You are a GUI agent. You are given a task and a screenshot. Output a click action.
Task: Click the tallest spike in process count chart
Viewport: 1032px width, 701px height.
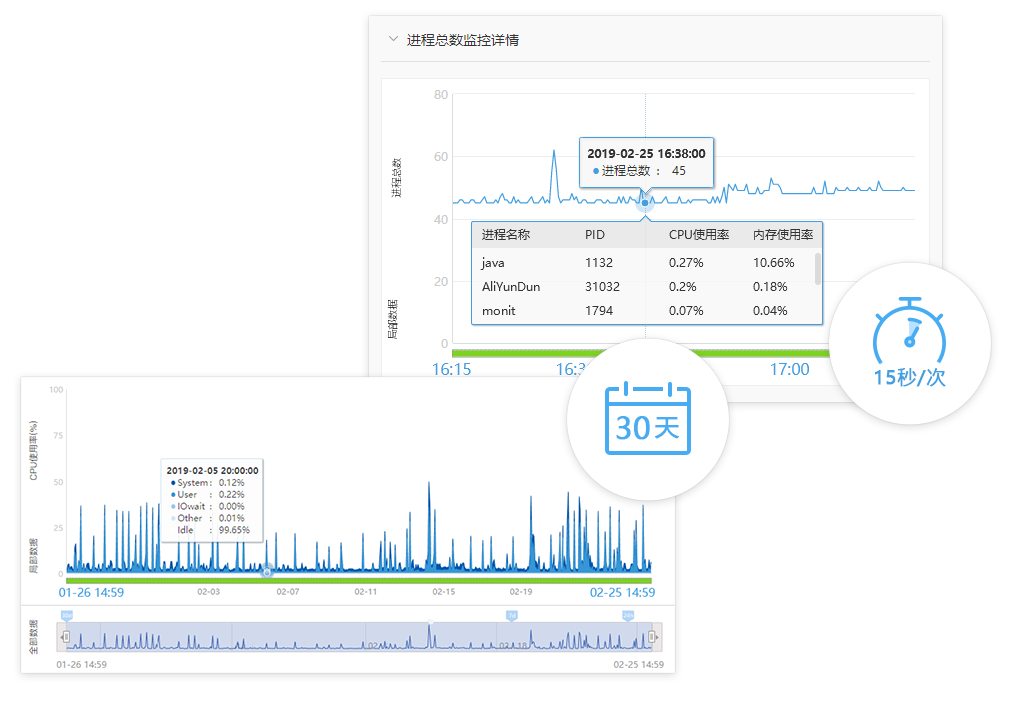554,153
